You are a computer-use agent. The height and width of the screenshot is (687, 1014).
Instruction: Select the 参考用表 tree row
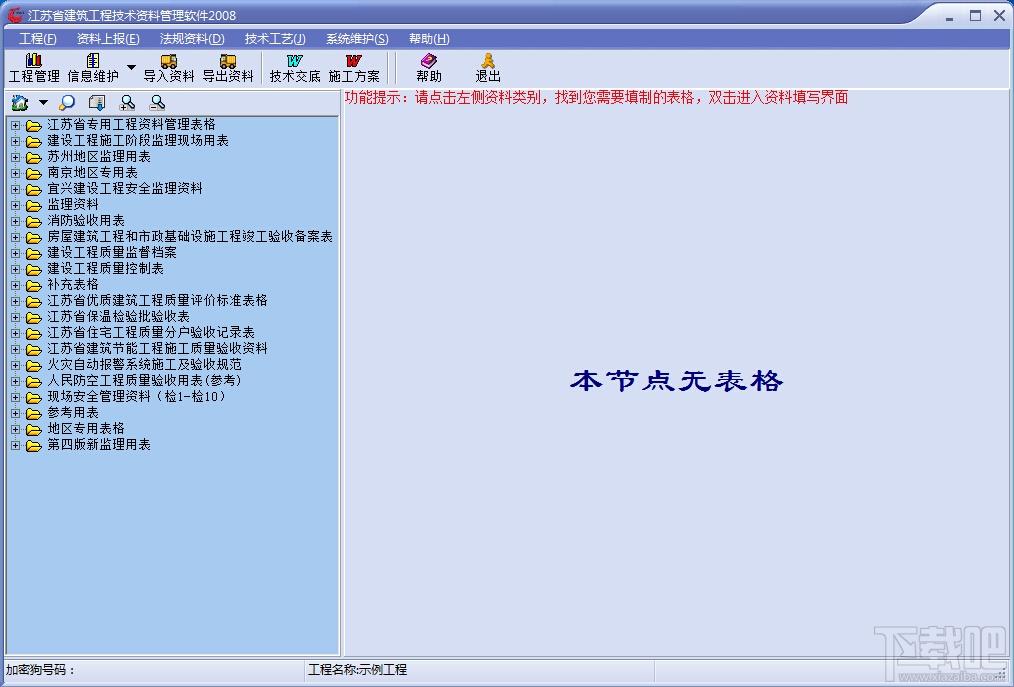73,413
